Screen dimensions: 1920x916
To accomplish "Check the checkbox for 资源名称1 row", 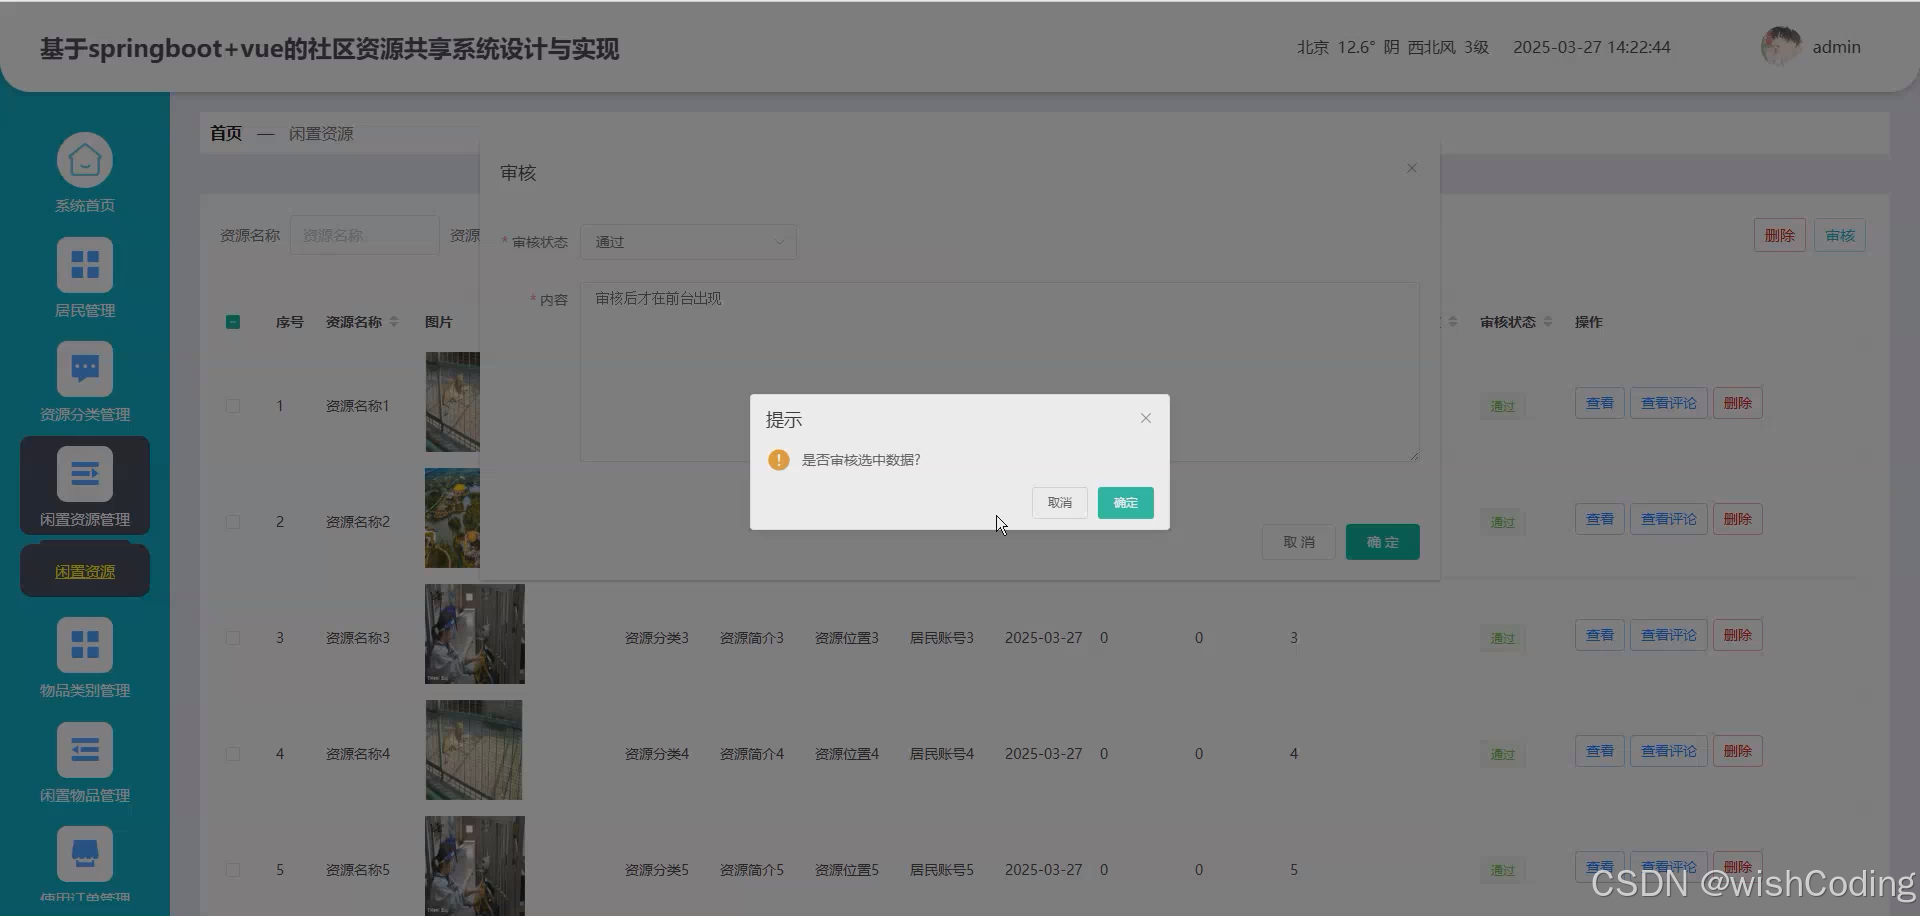I will coord(232,405).
